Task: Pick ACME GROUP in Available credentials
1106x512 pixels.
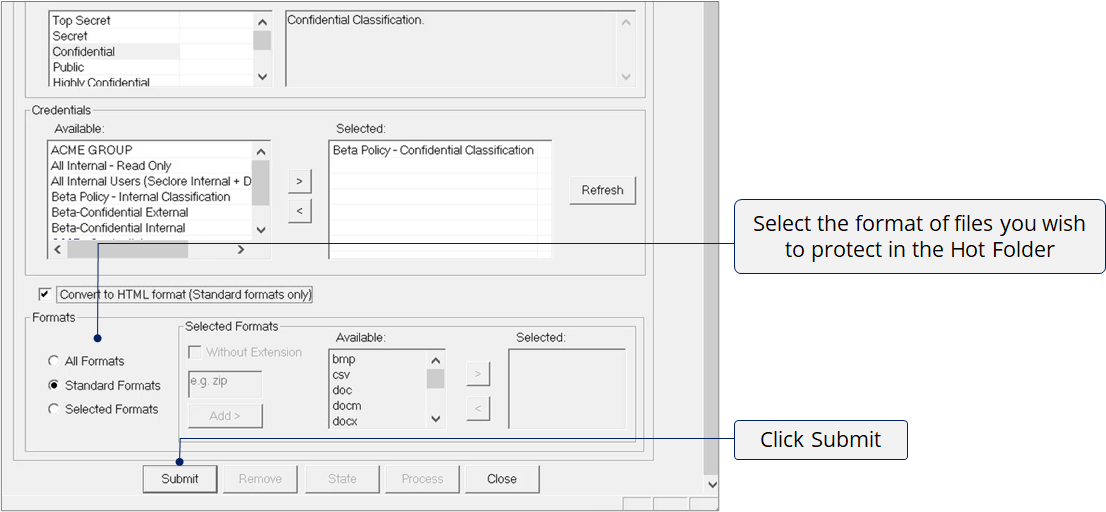Action: tap(92, 150)
